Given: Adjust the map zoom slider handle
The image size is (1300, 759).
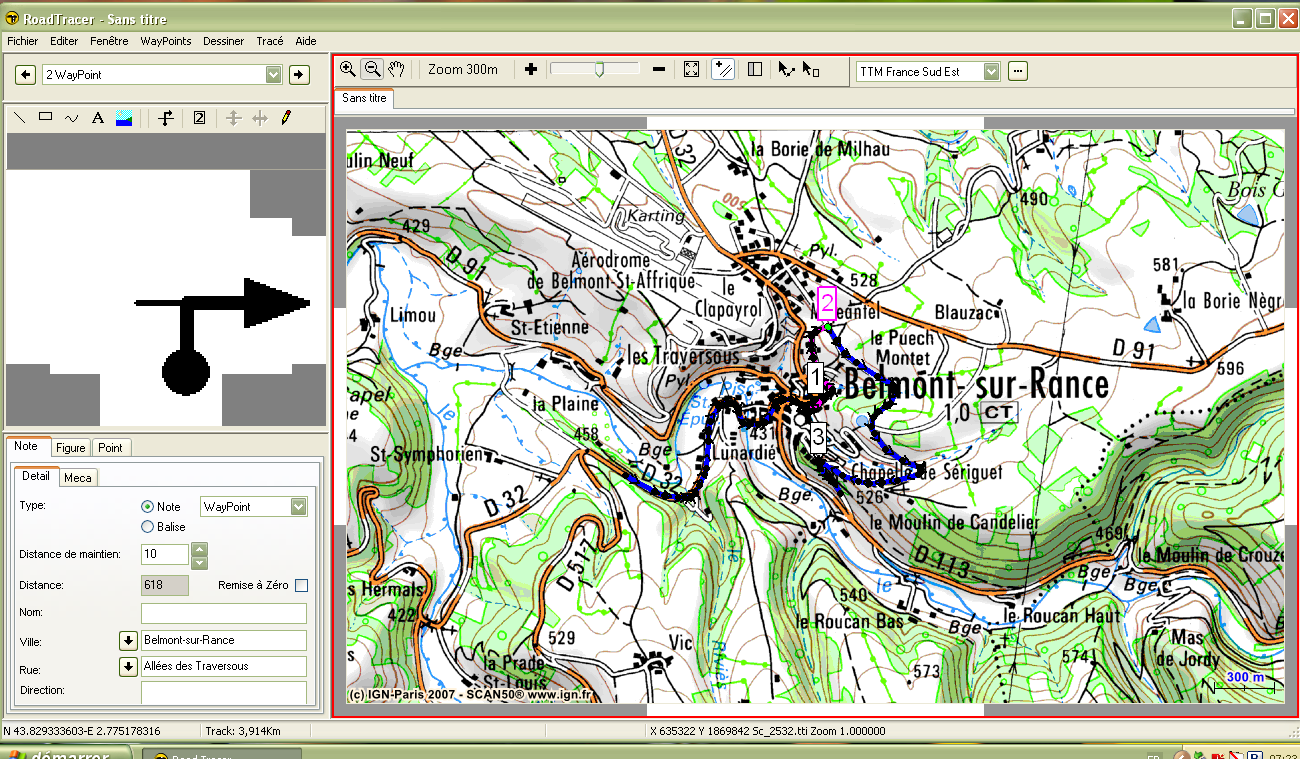Looking at the screenshot, I should [598, 69].
